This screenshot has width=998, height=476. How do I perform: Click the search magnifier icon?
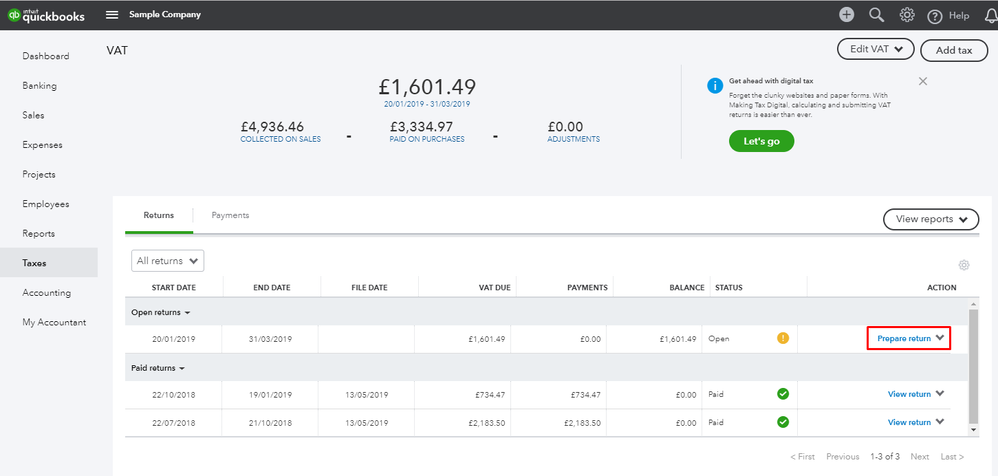tap(877, 15)
